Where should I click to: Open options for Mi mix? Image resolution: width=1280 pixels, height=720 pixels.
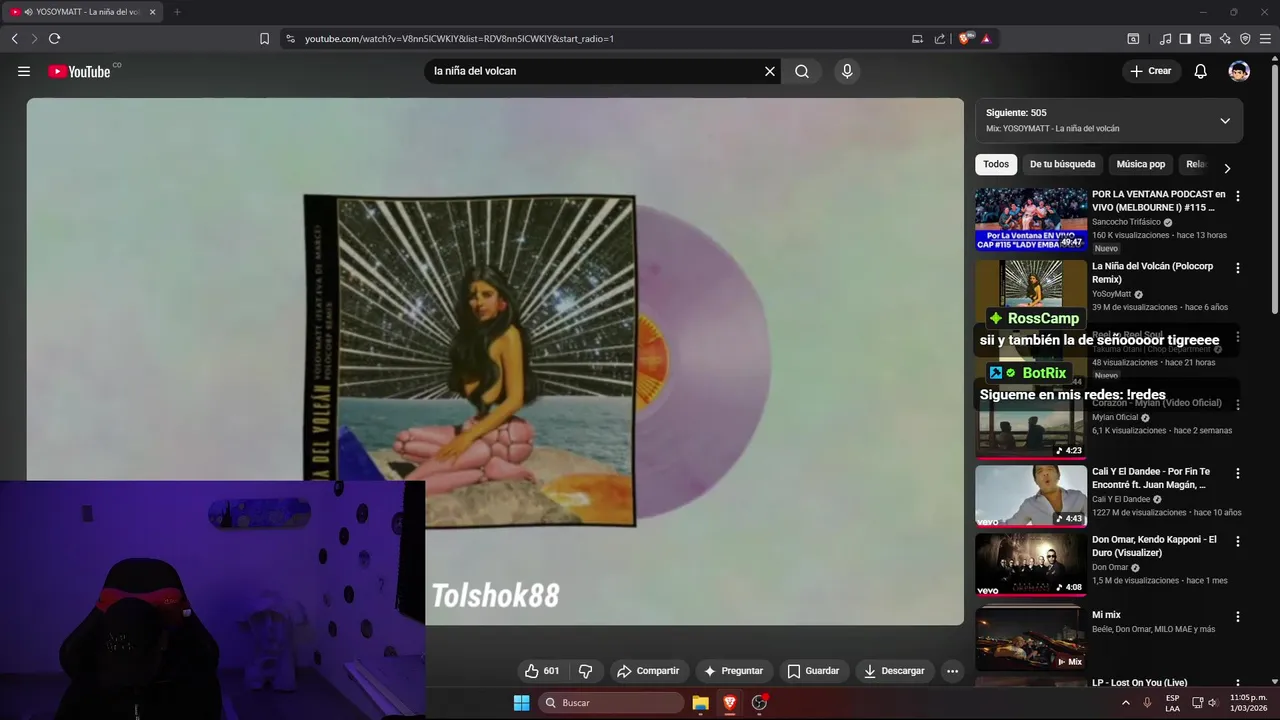click(1238, 617)
